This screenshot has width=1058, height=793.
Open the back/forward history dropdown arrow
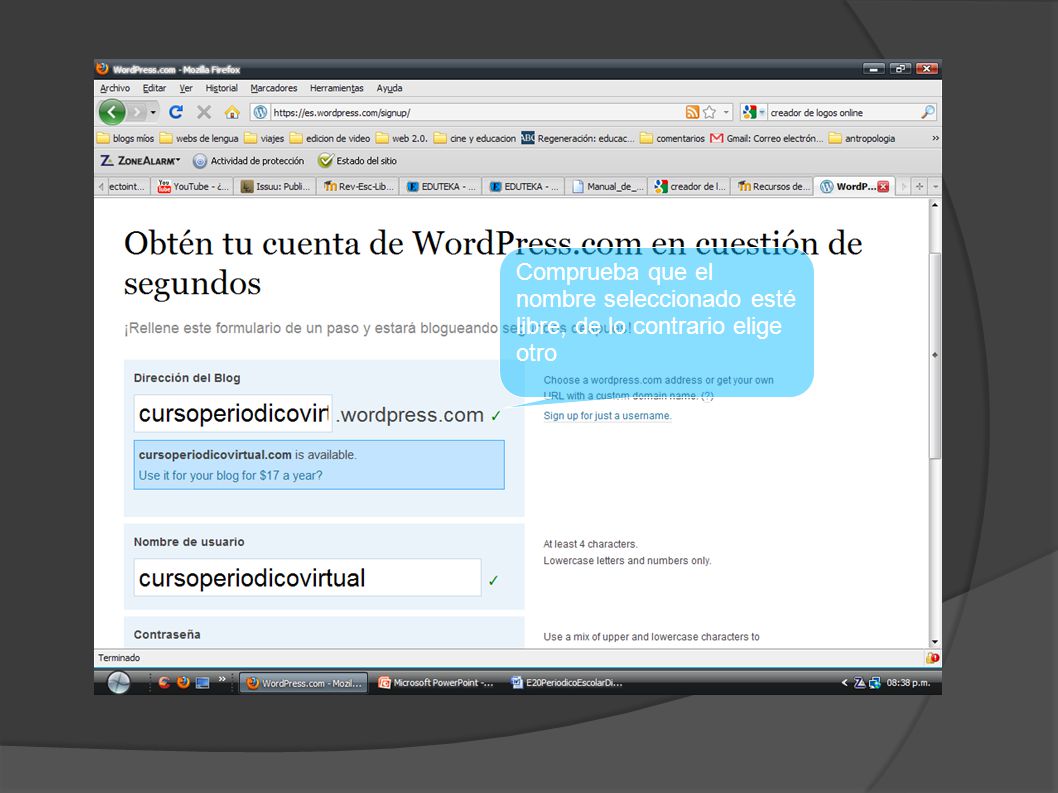153,112
